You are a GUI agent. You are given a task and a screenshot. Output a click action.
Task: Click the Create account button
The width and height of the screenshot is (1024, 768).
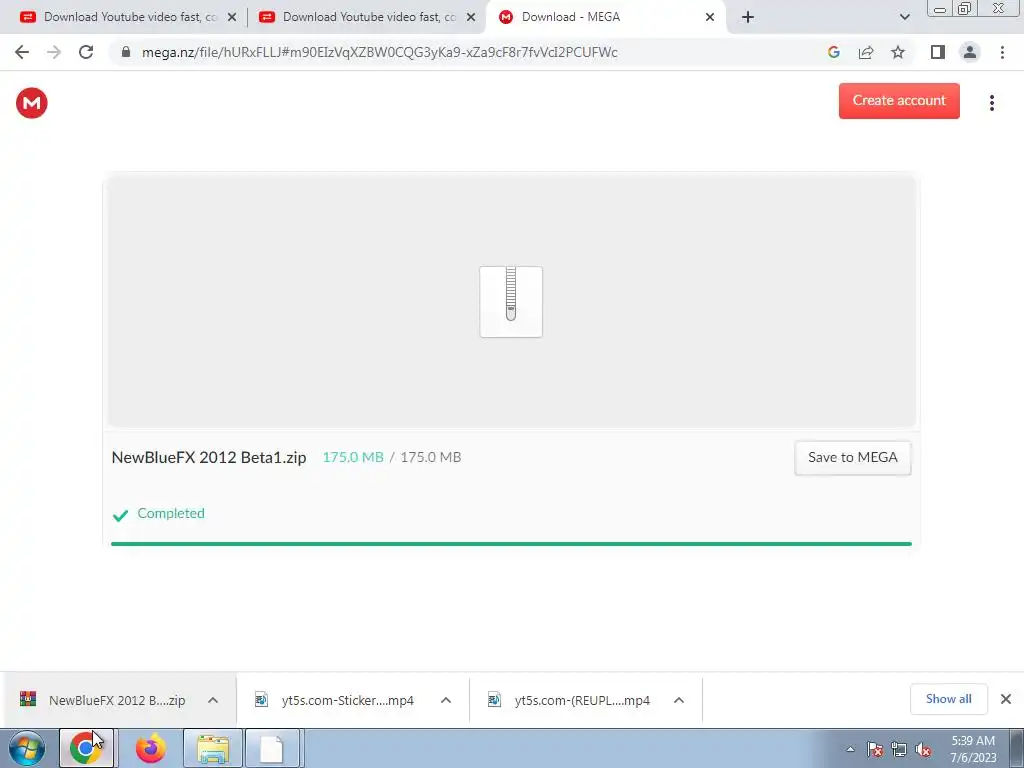point(899,101)
